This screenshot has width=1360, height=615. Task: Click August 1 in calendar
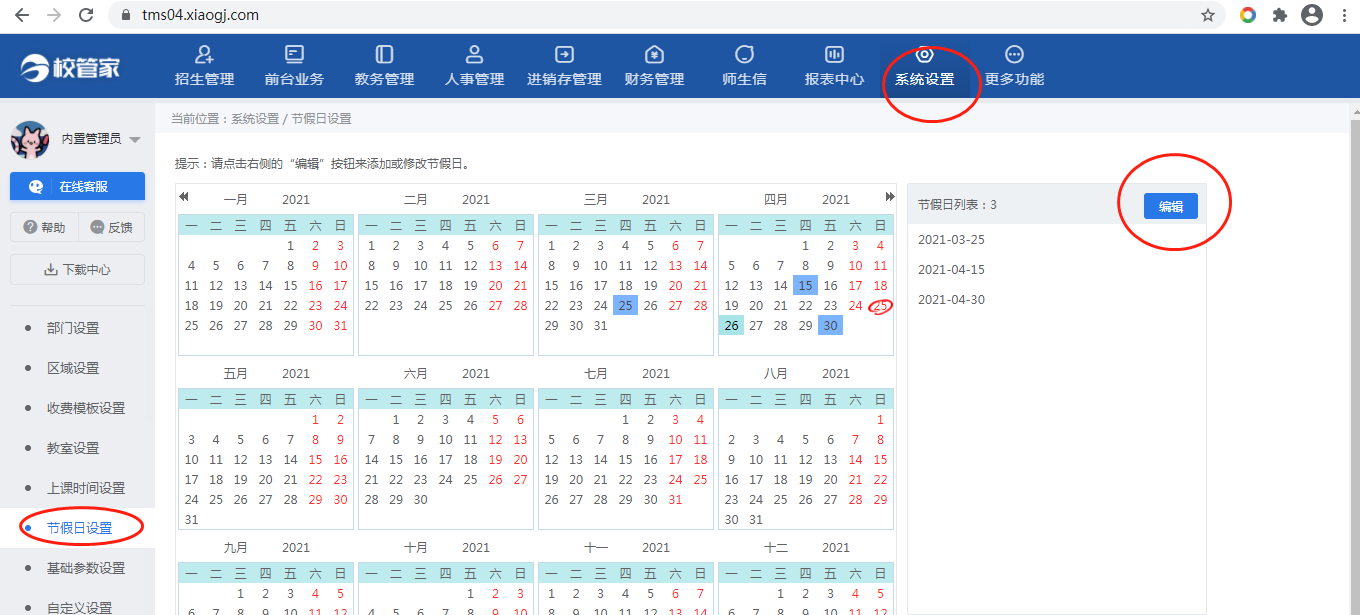[880, 420]
